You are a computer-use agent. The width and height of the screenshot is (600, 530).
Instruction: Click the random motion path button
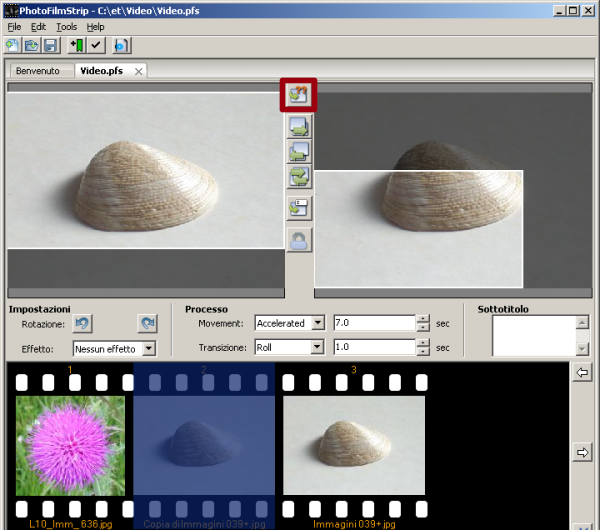(299, 95)
